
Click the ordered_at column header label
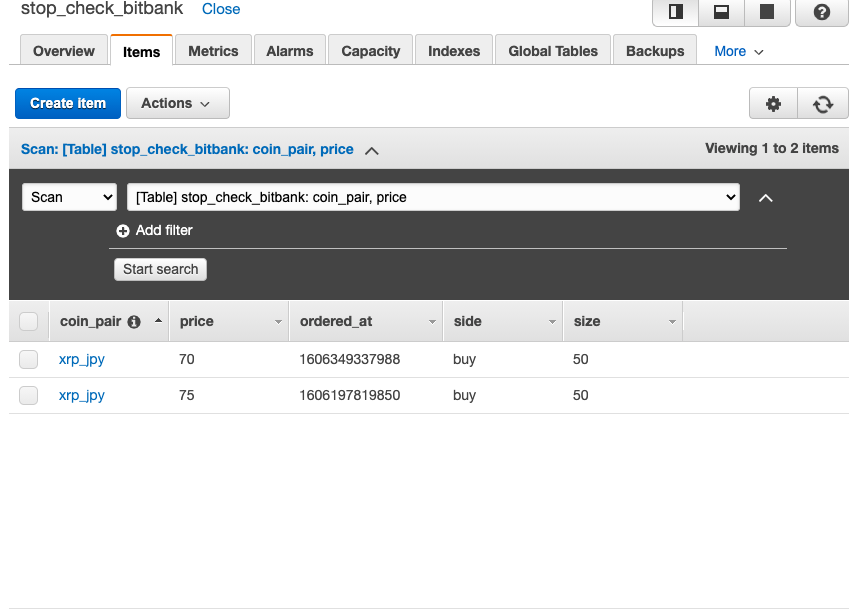click(x=336, y=321)
